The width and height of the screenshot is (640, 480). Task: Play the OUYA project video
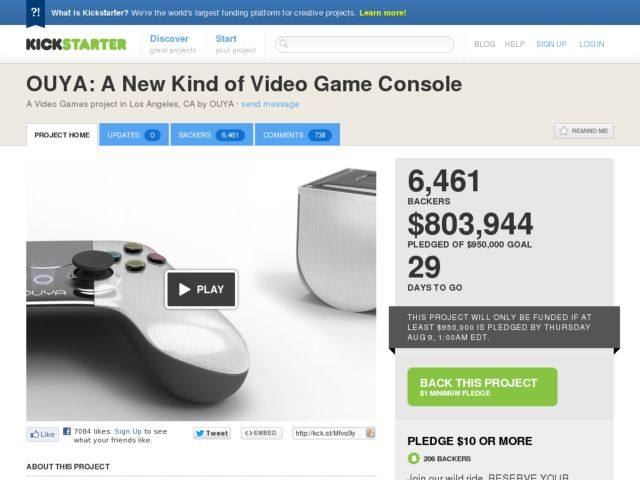[201, 289]
